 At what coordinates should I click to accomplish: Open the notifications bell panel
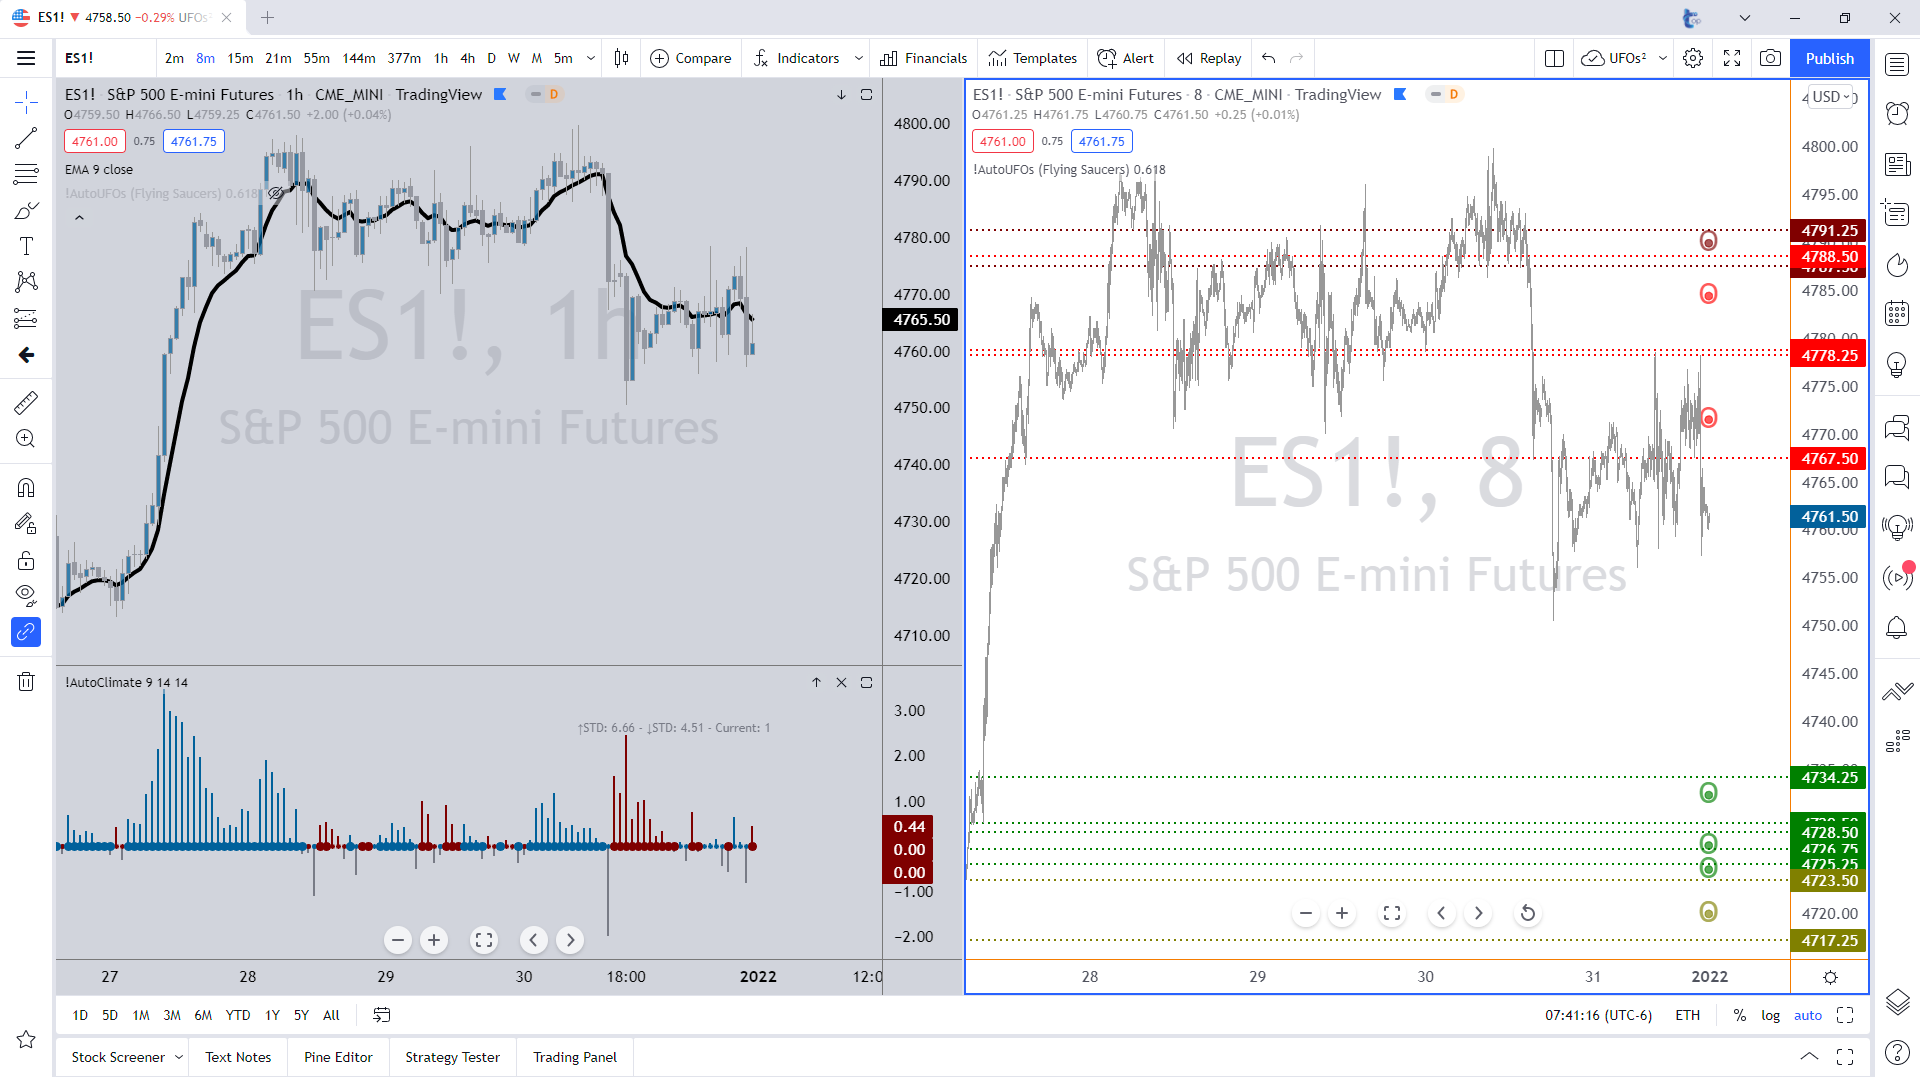(1897, 627)
